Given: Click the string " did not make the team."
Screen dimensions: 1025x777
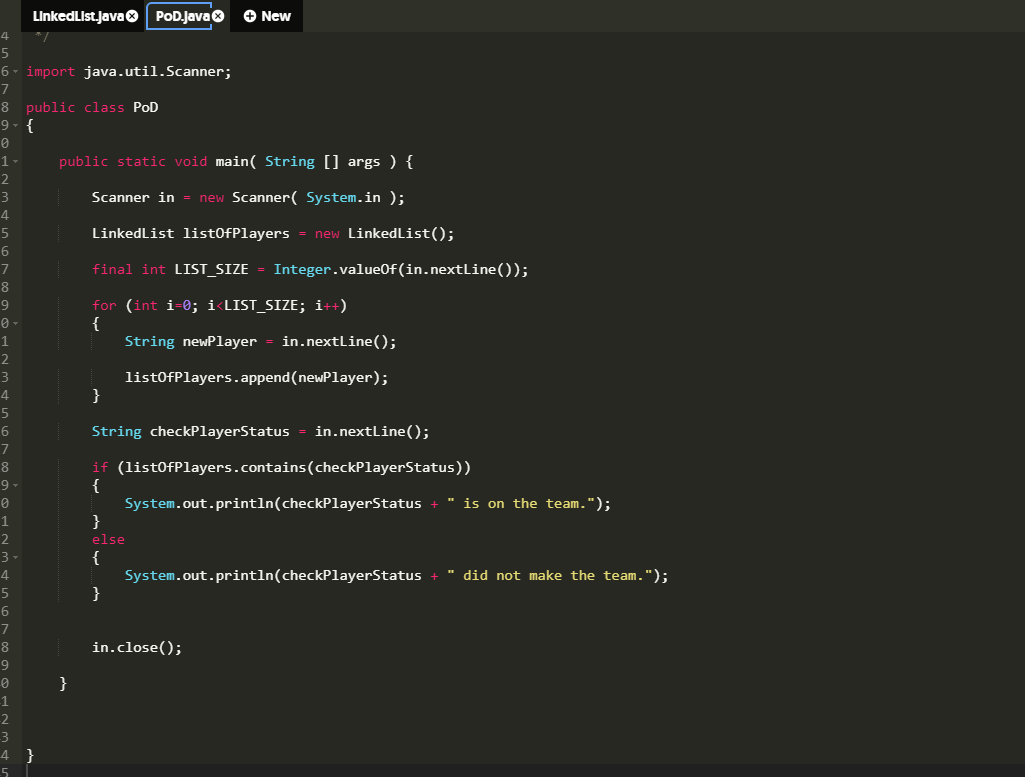Looking at the screenshot, I should tap(550, 575).
